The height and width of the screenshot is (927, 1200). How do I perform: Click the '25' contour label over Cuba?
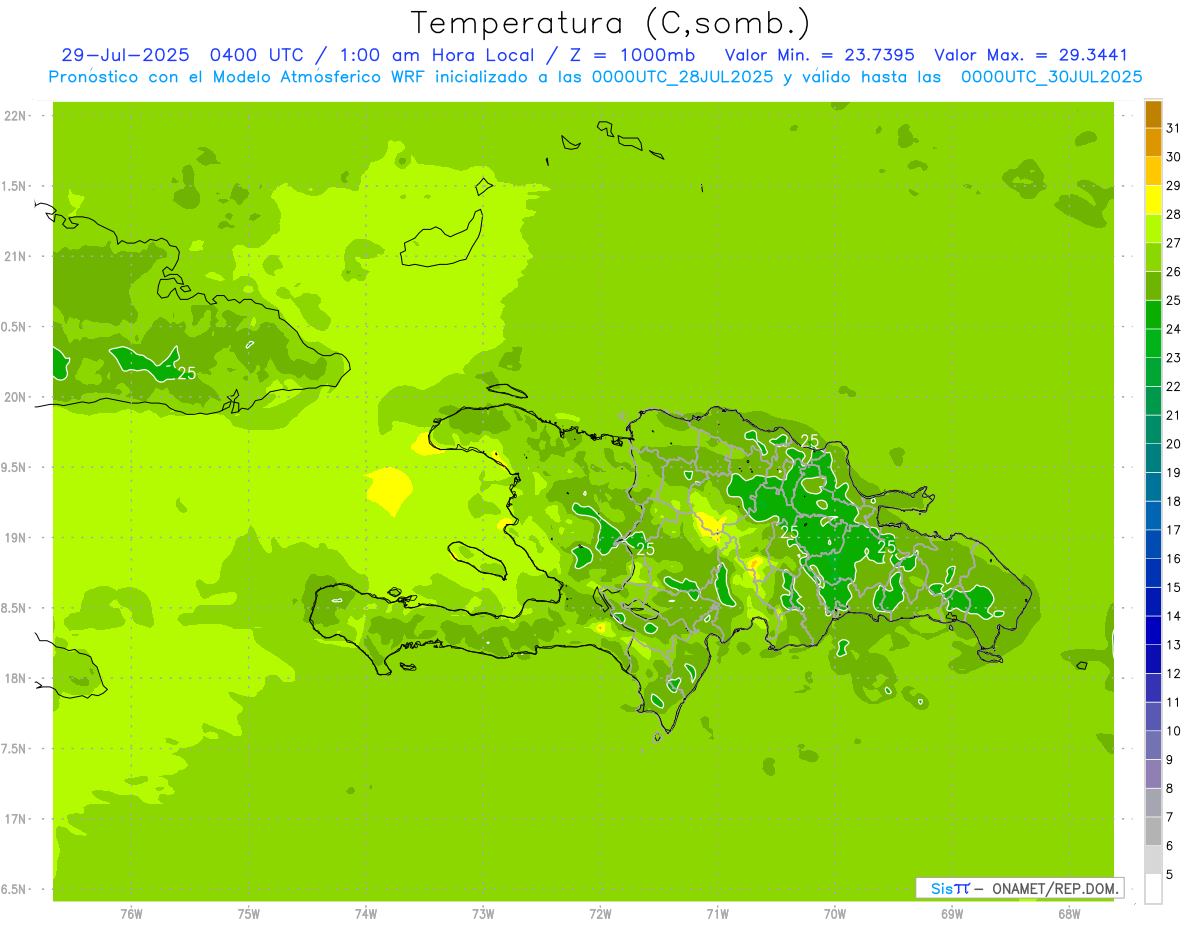187,373
